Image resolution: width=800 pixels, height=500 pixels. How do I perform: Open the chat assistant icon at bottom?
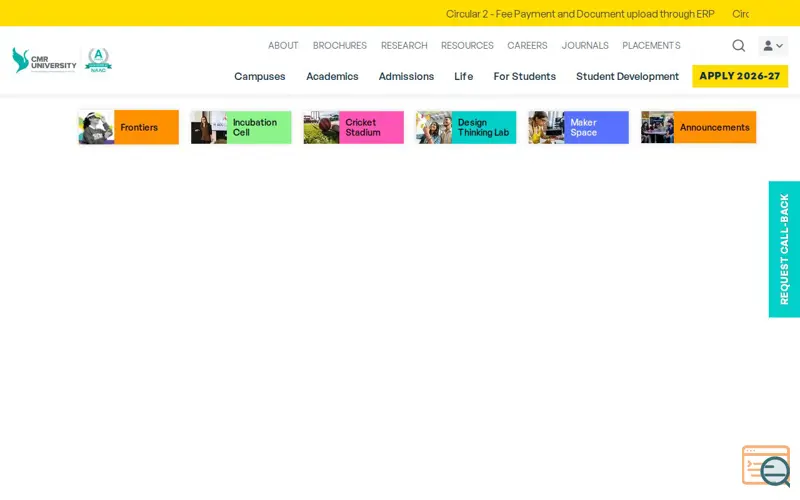coord(766,466)
